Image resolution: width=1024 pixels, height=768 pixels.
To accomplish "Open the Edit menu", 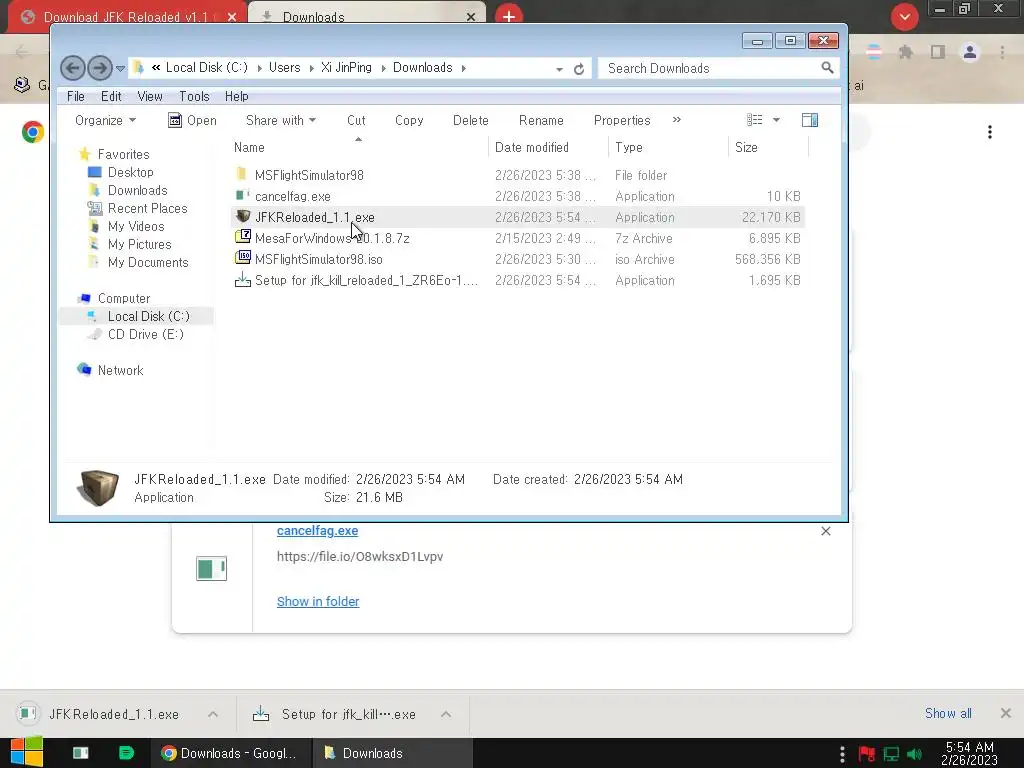I will point(111,96).
